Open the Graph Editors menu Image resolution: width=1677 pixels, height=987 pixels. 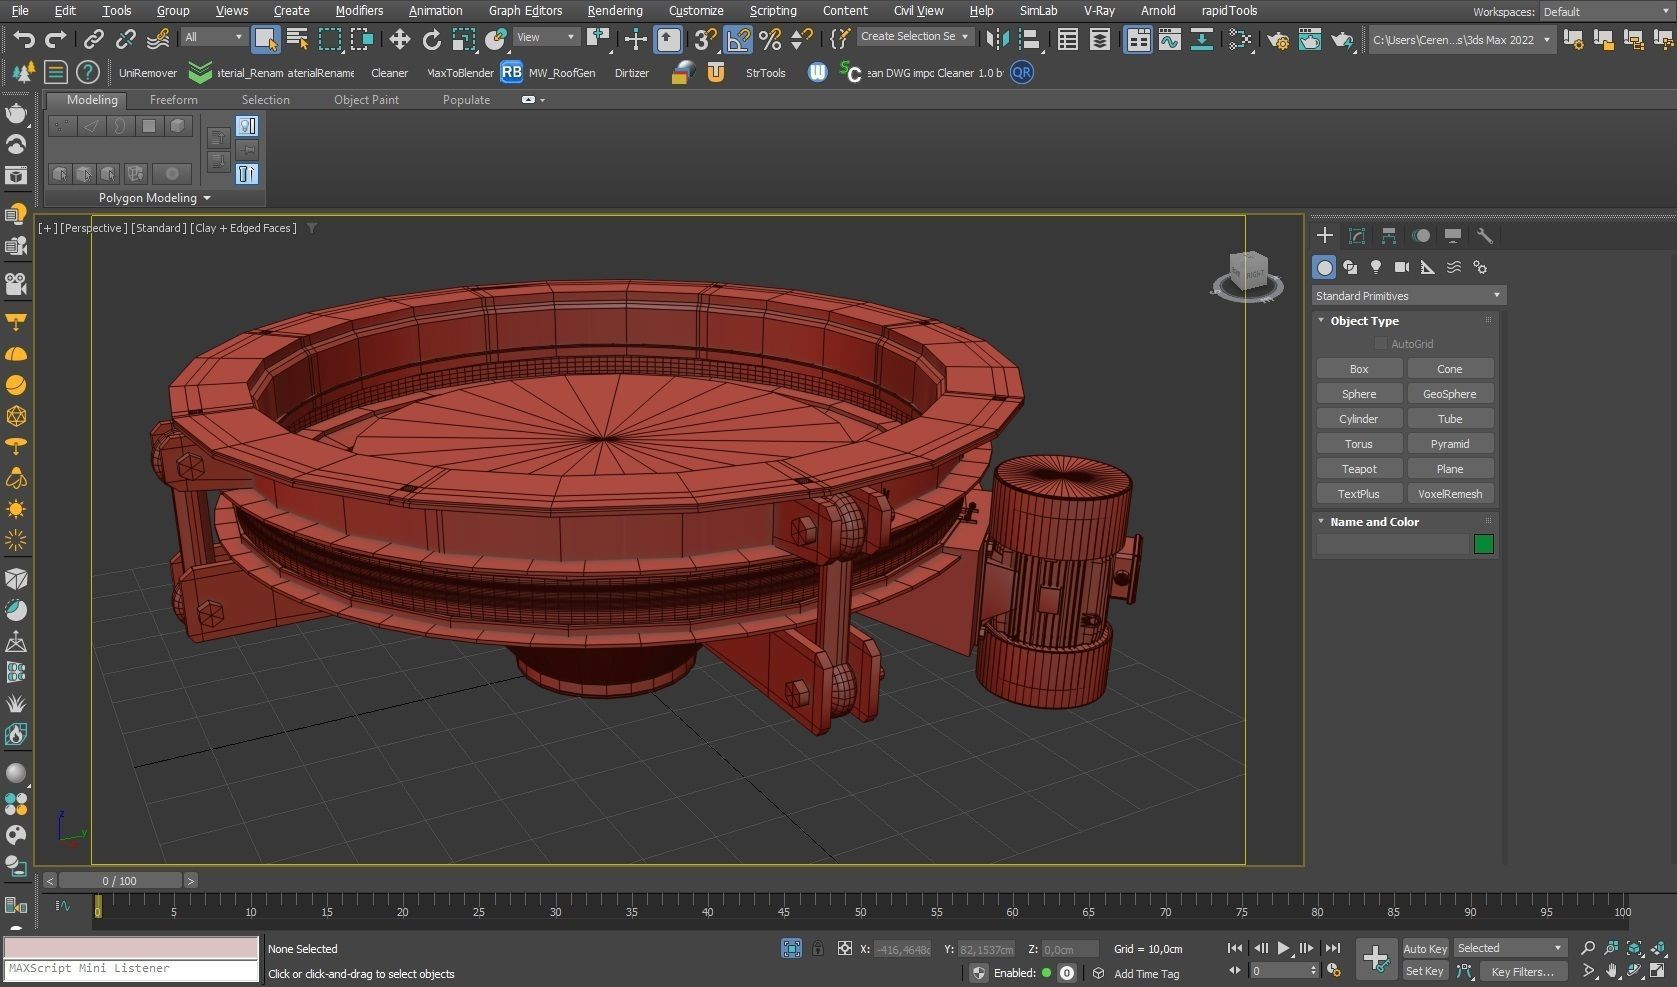[525, 11]
